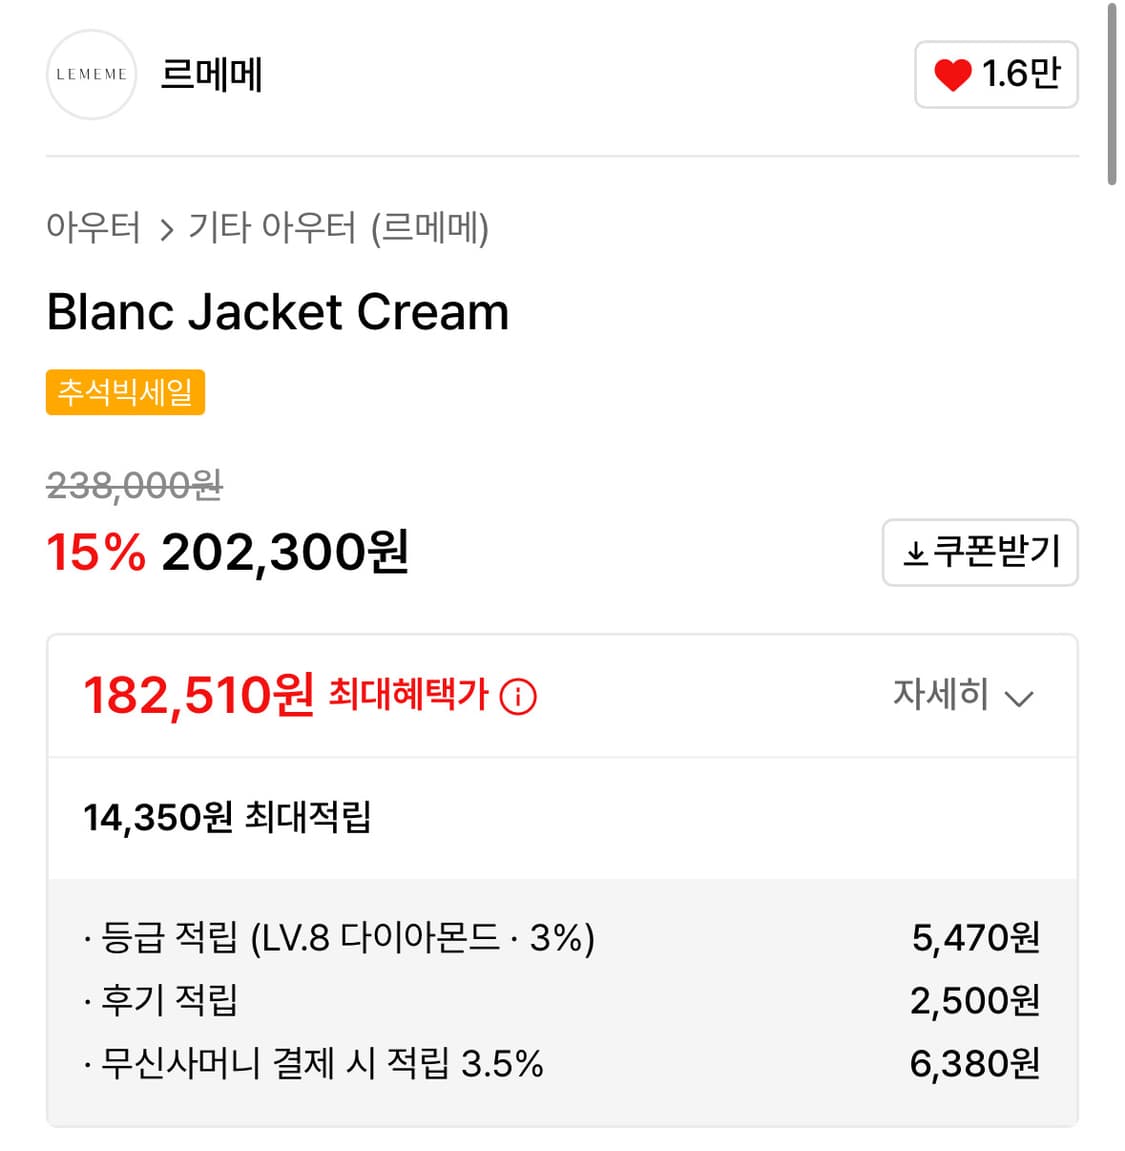Viewport: 1125px width, 1151px height.
Task: Open 기타 아우터 (르메메) breadcrumb
Action: point(338,228)
